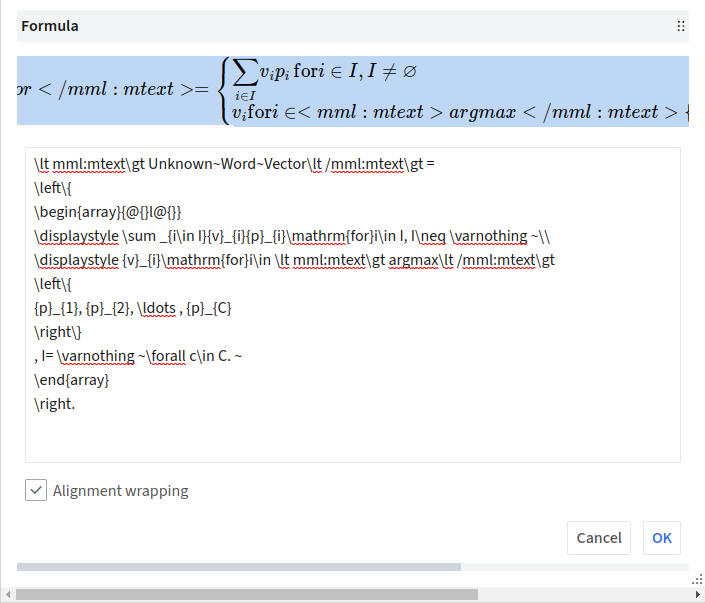This screenshot has height=603, width=705.
Task: Click the Alignment wrapping label text
Action: pyautogui.click(x=120, y=491)
